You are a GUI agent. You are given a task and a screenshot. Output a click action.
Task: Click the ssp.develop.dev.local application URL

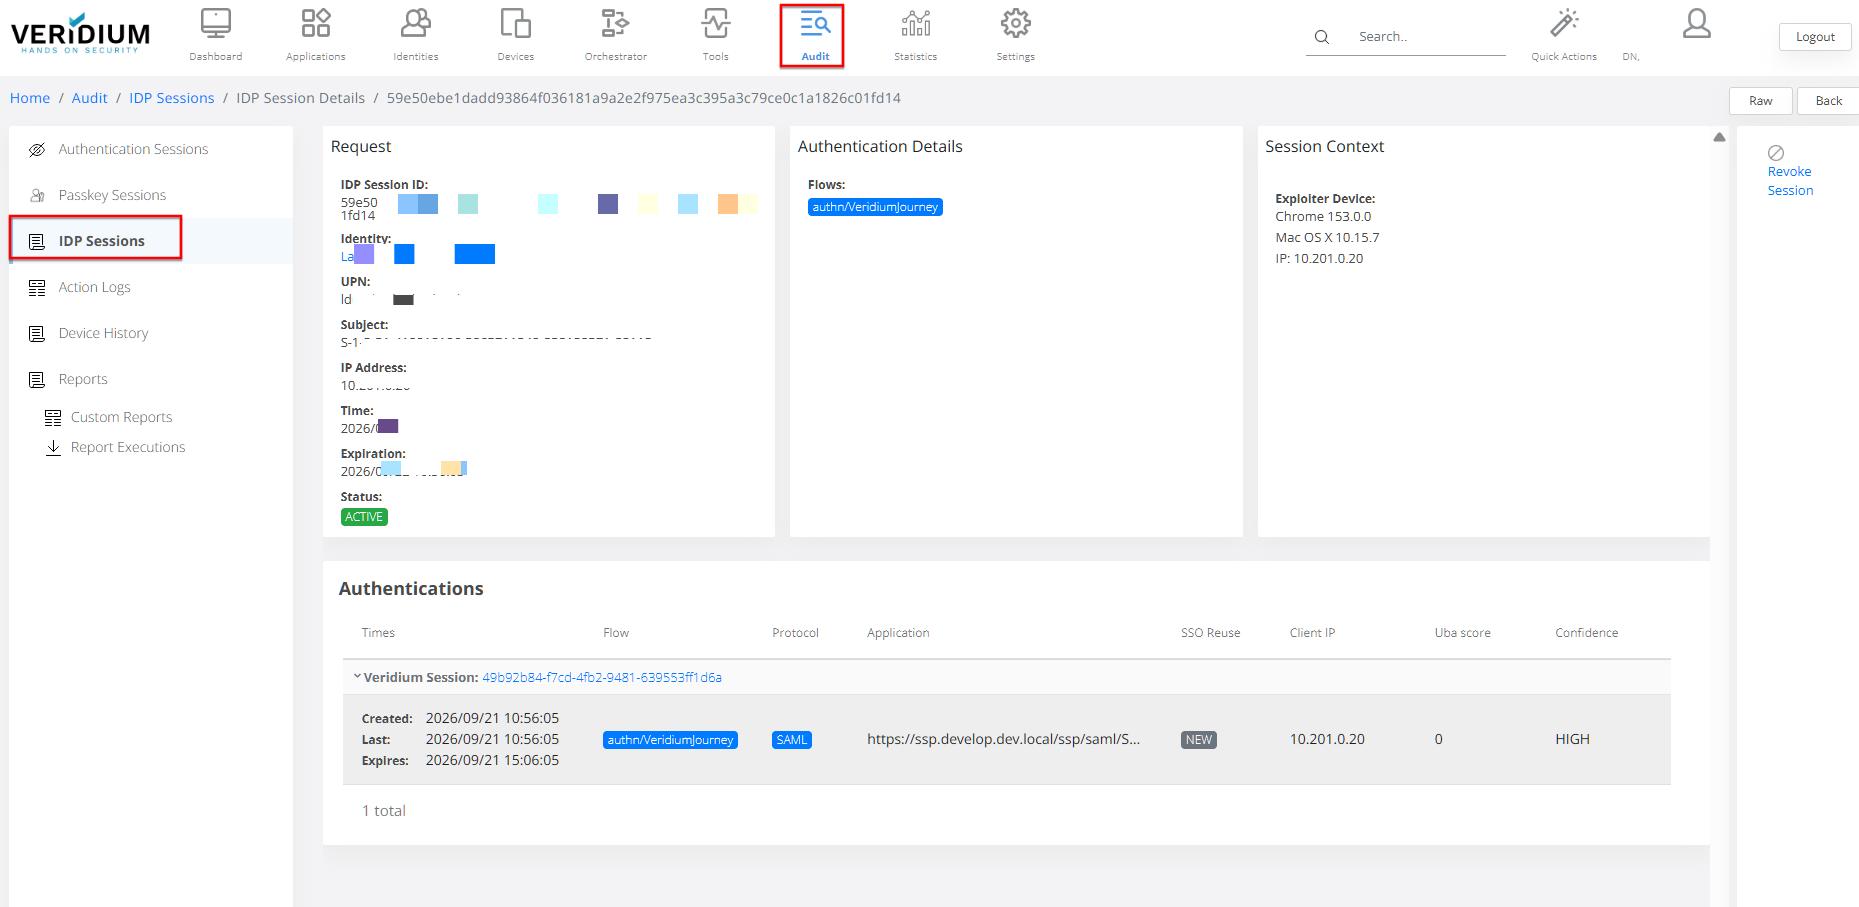coord(1003,739)
